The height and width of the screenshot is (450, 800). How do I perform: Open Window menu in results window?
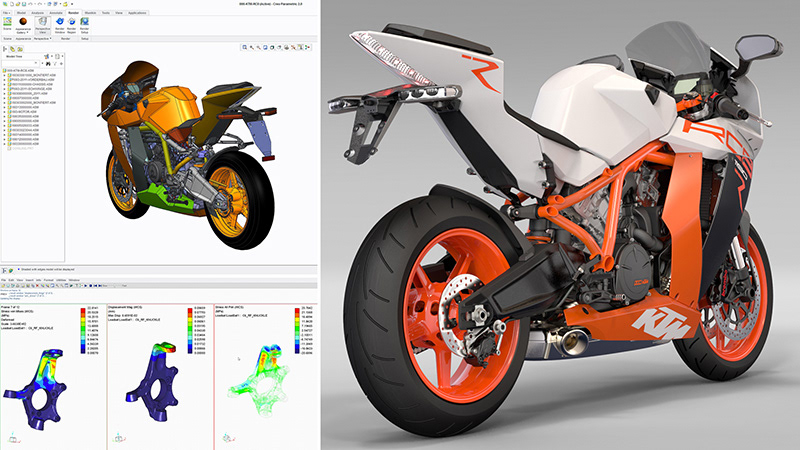coord(74,280)
